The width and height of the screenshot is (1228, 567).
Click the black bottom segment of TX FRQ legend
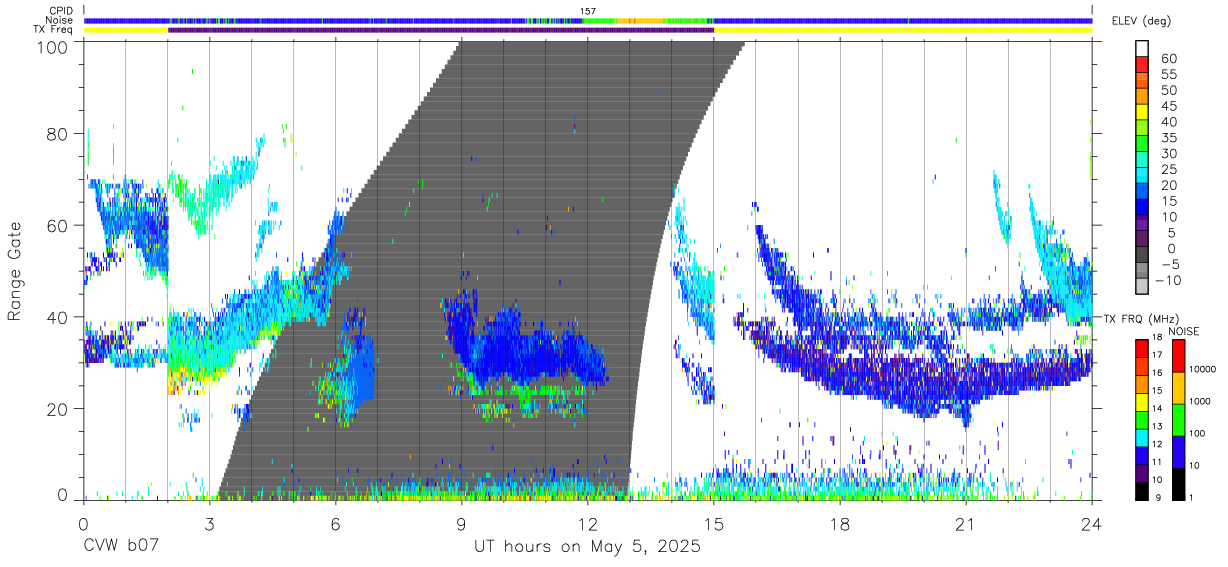coord(1141,491)
